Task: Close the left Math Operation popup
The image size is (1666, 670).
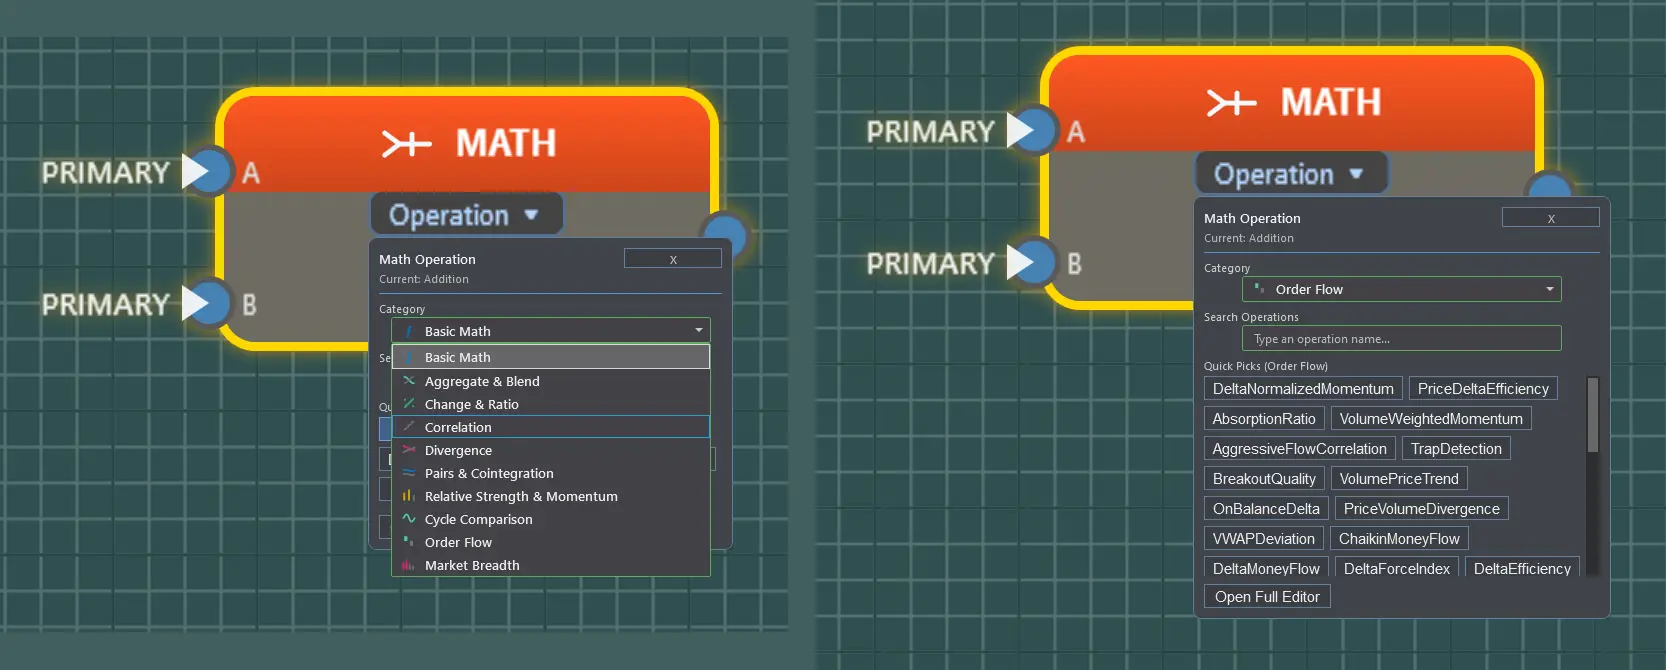Action: (x=673, y=259)
